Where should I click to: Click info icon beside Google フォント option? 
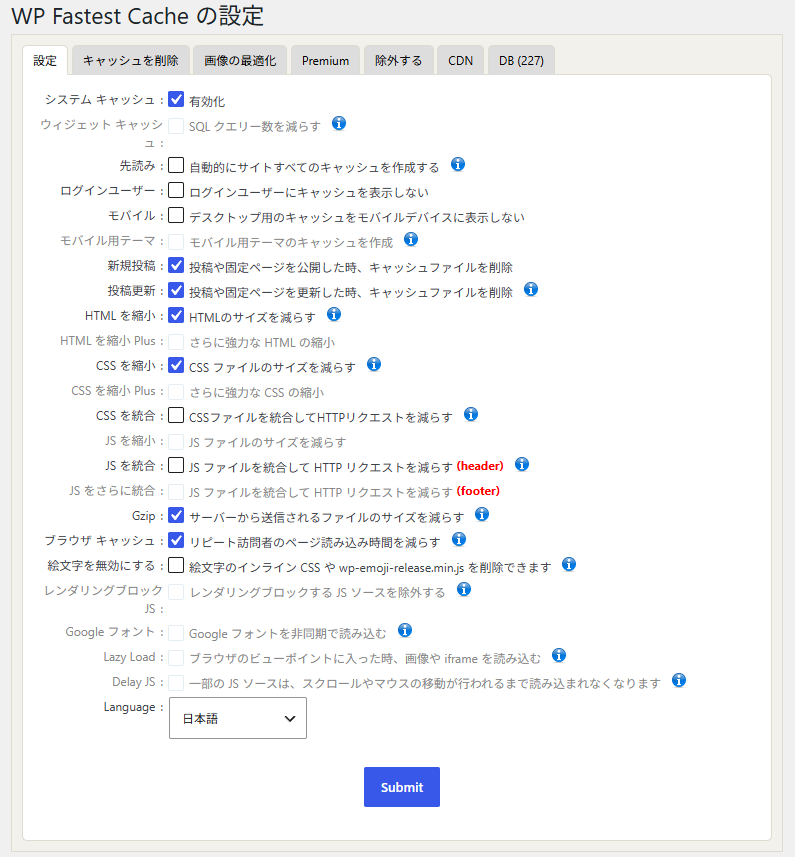(405, 630)
